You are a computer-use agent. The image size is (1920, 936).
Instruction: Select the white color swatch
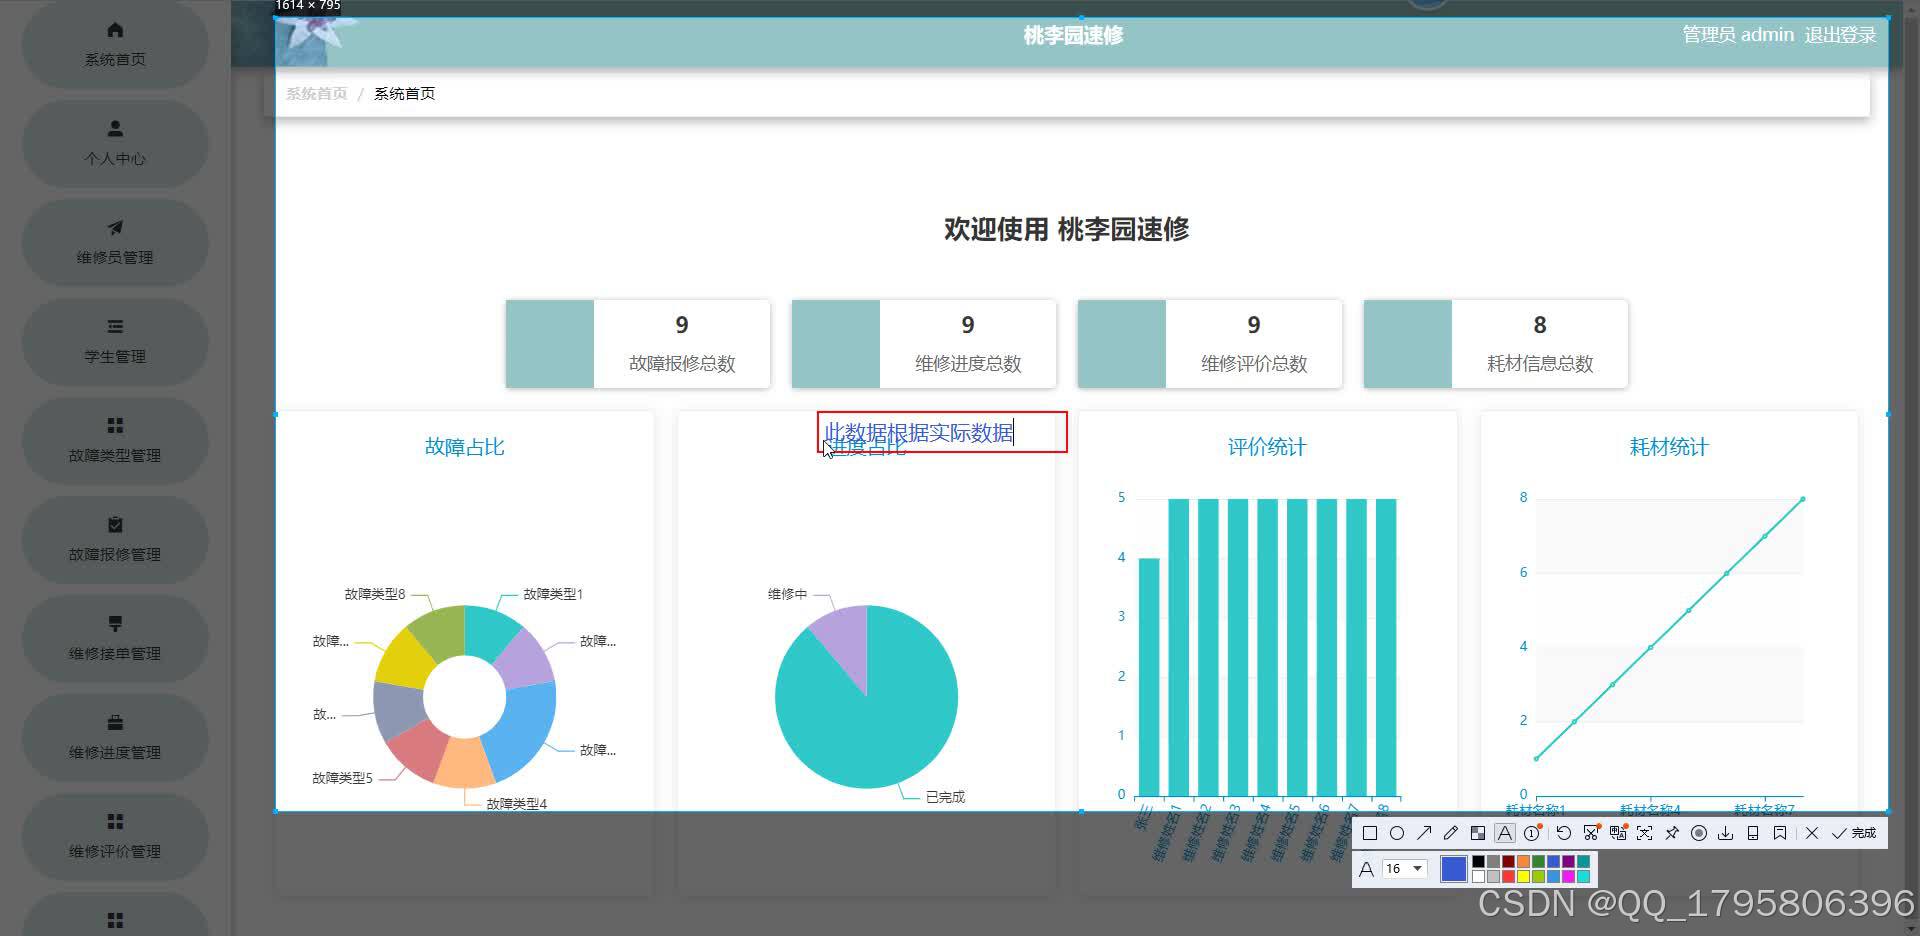(1478, 877)
